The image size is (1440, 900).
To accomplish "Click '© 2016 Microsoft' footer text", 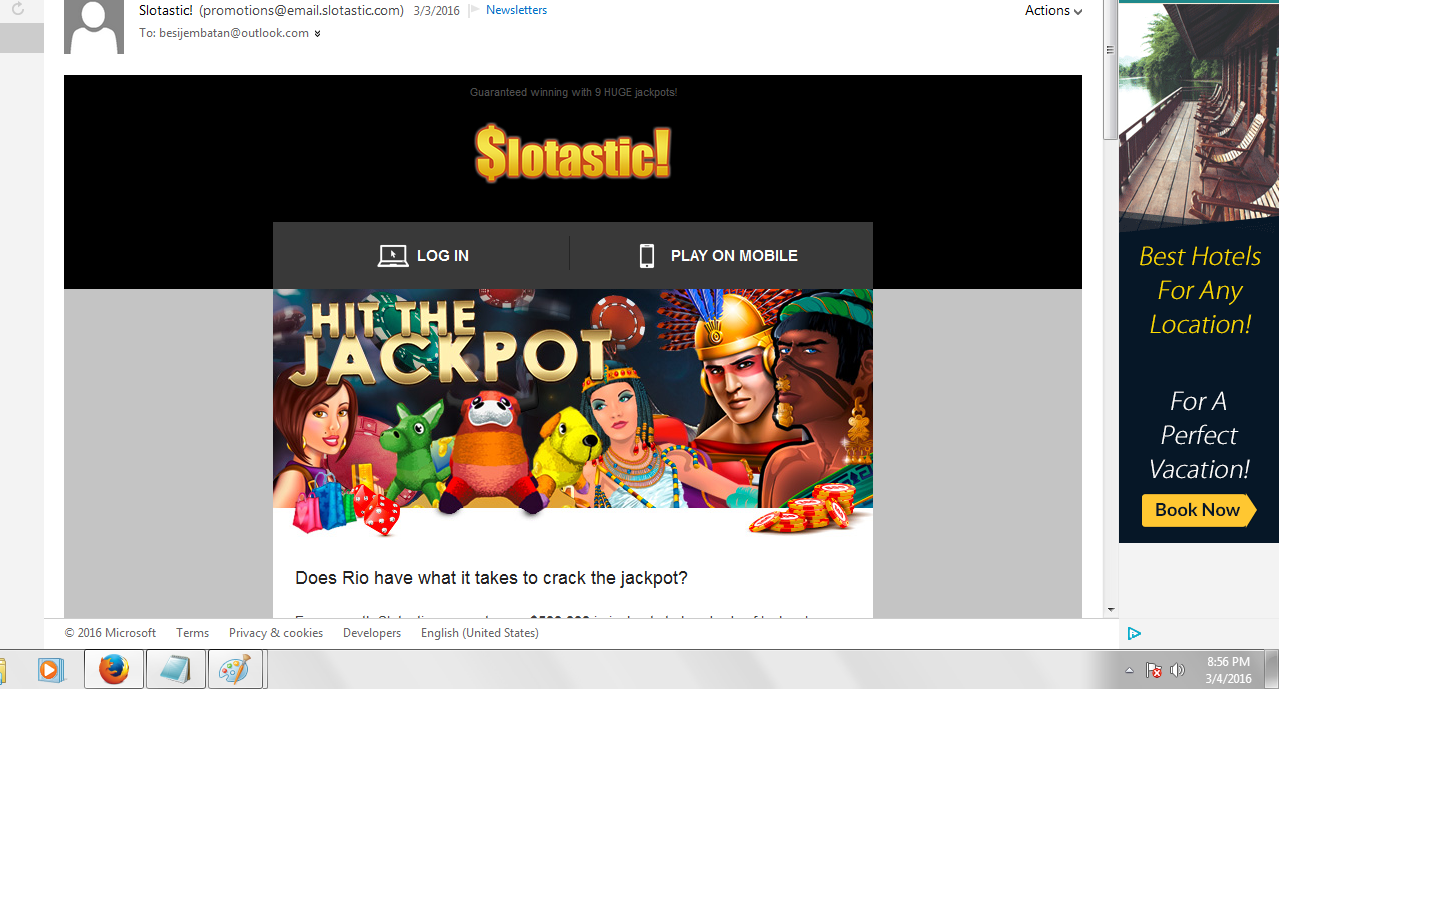I will click(x=110, y=633).
